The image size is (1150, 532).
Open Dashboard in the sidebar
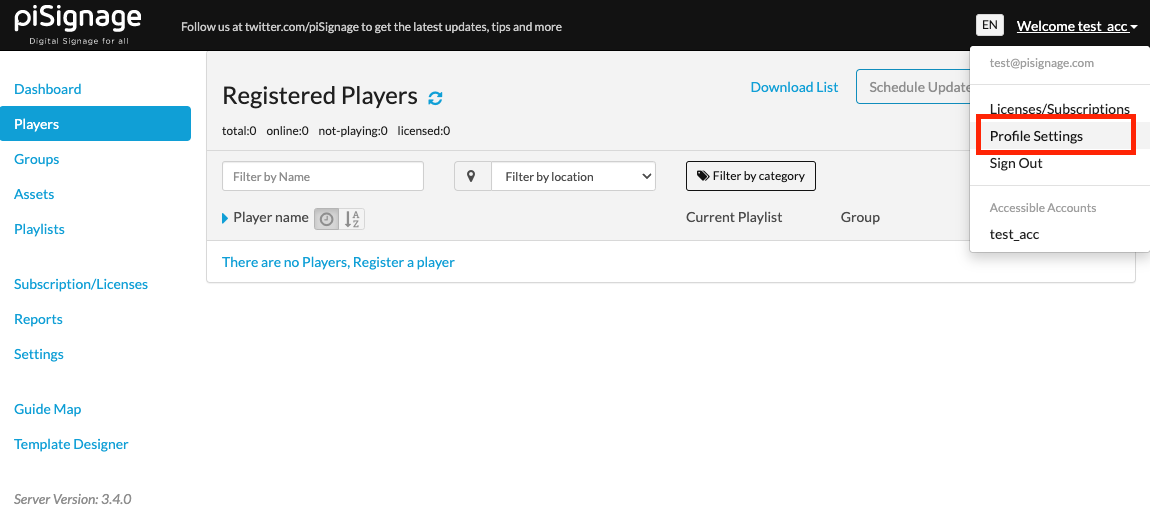click(x=48, y=89)
